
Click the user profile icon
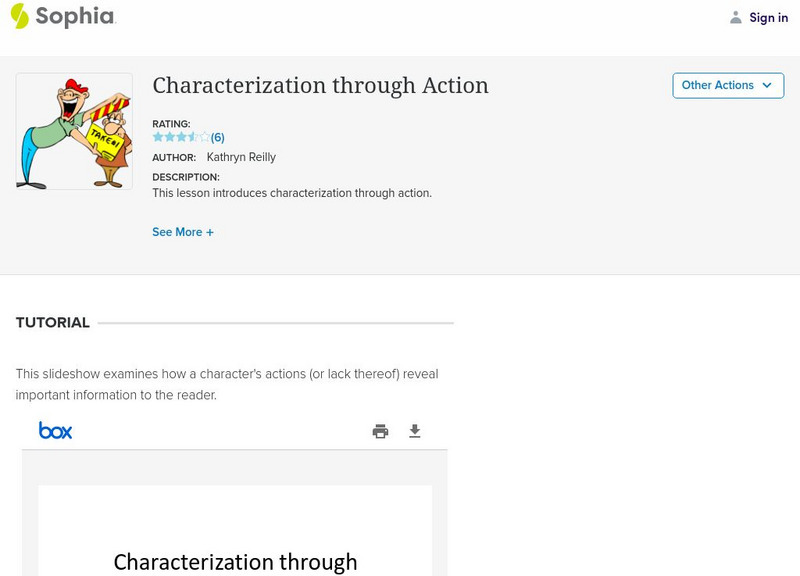coord(736,17)
